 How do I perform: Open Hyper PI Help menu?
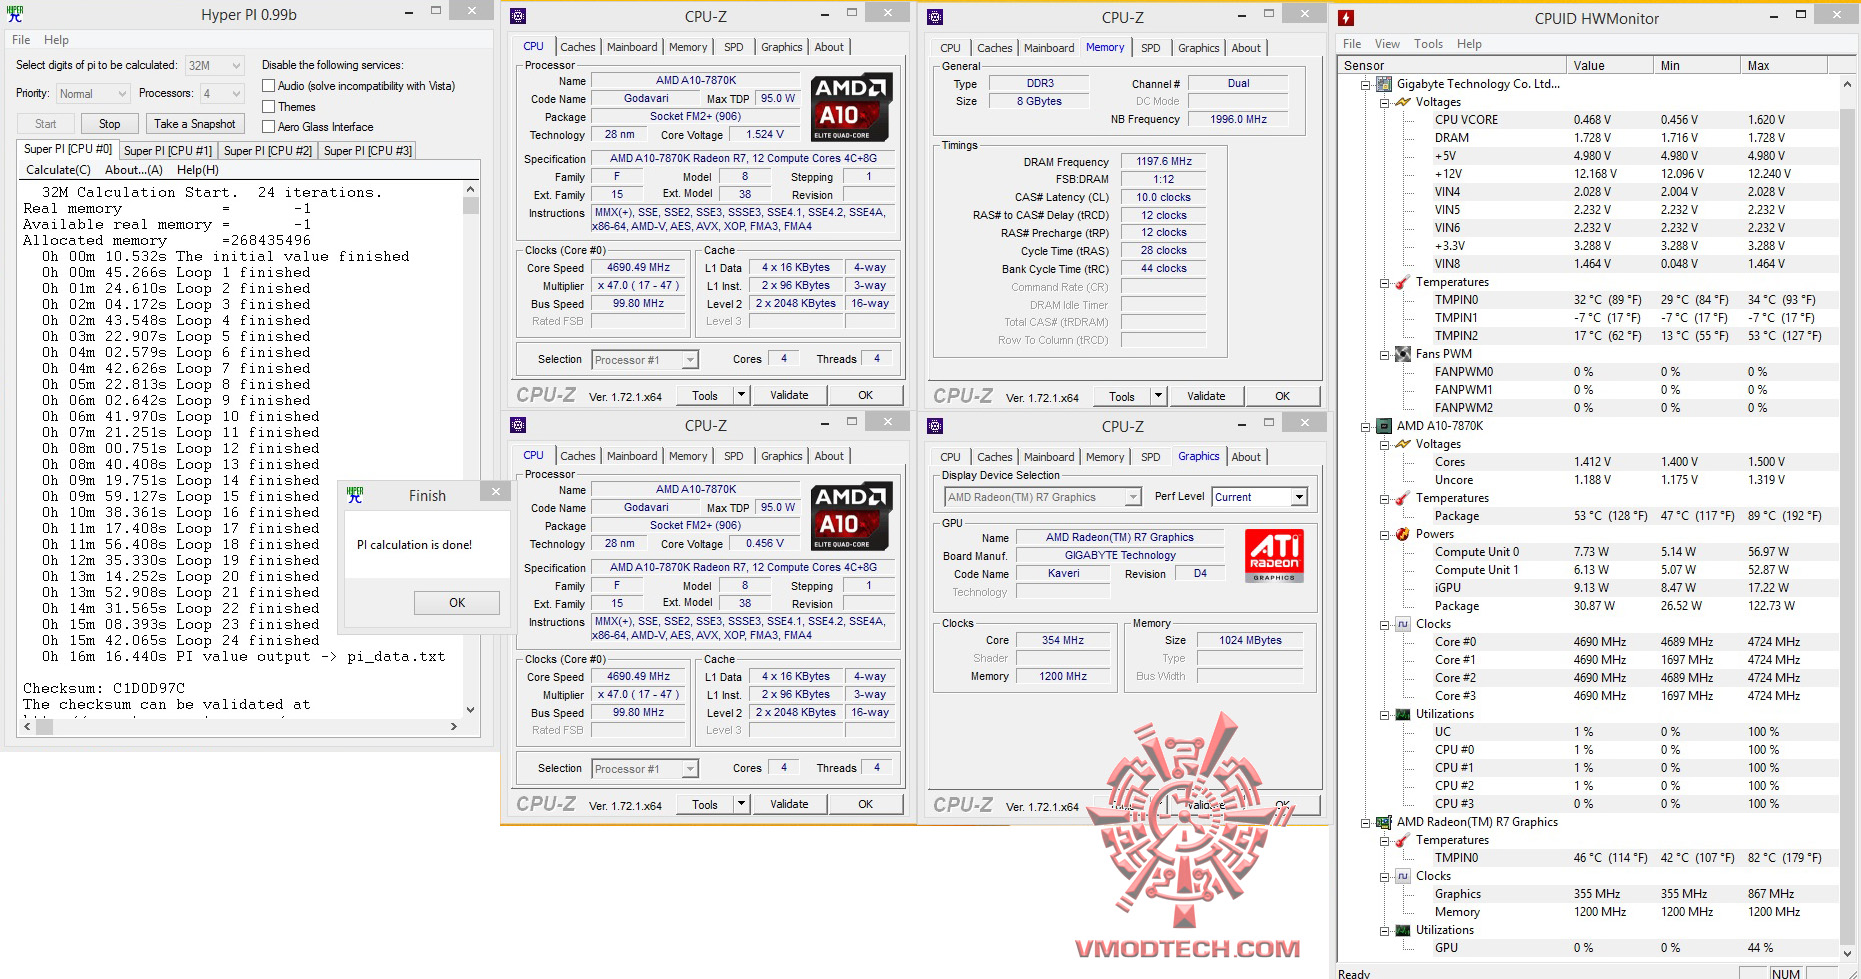coord(56,40)
